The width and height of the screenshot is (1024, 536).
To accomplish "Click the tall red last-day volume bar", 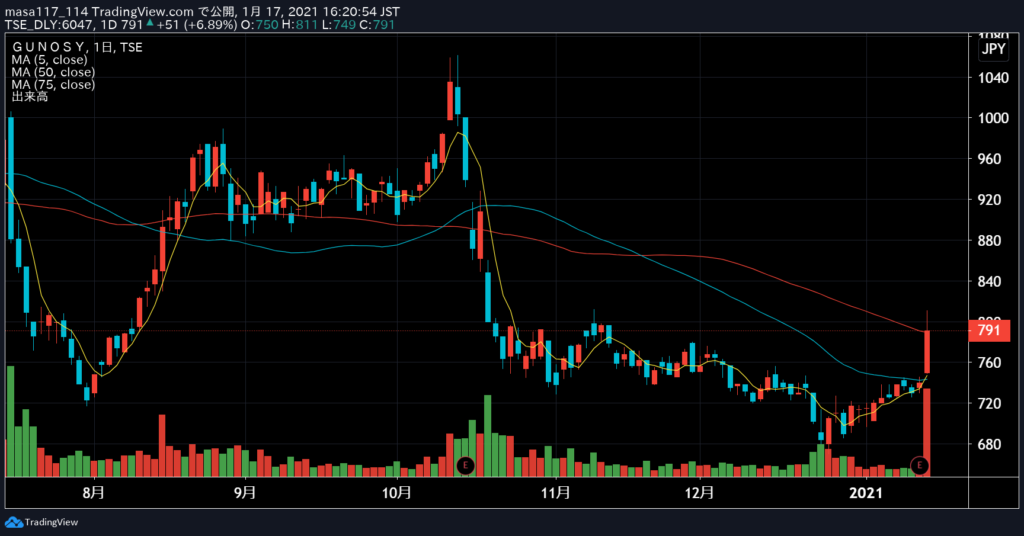I will [x=926, y=432].
